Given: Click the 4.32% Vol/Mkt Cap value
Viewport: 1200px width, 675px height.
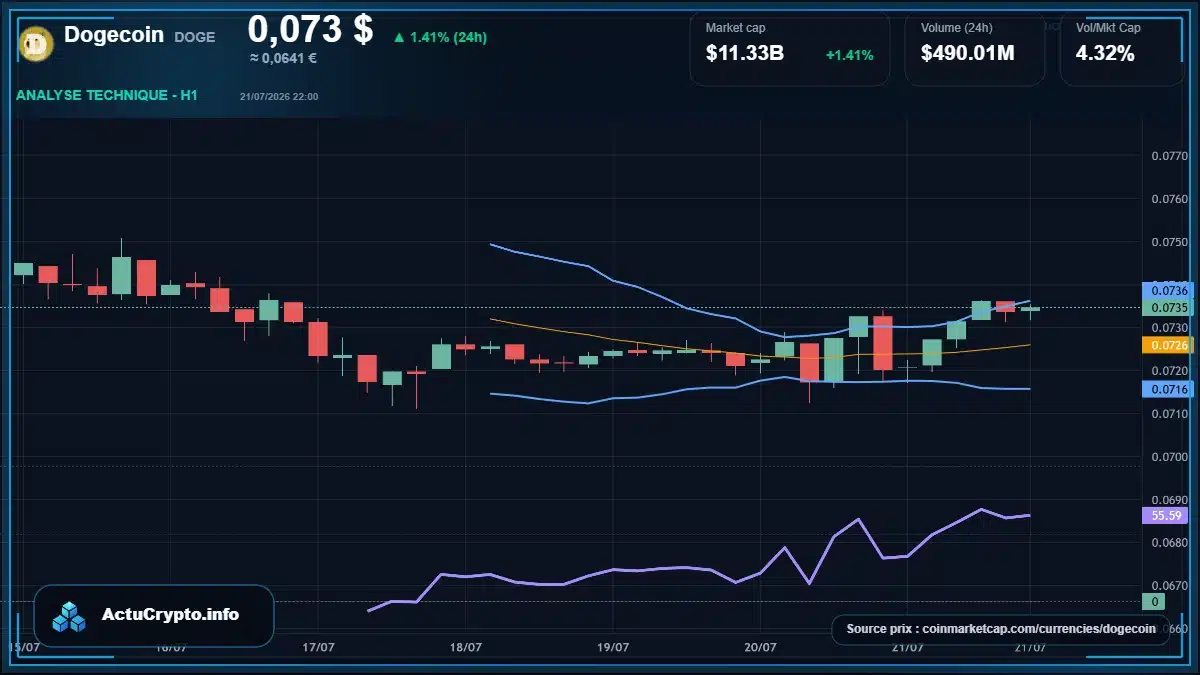Looking at the screenshot, I should pyautogui.click(x=1105, y=54).
